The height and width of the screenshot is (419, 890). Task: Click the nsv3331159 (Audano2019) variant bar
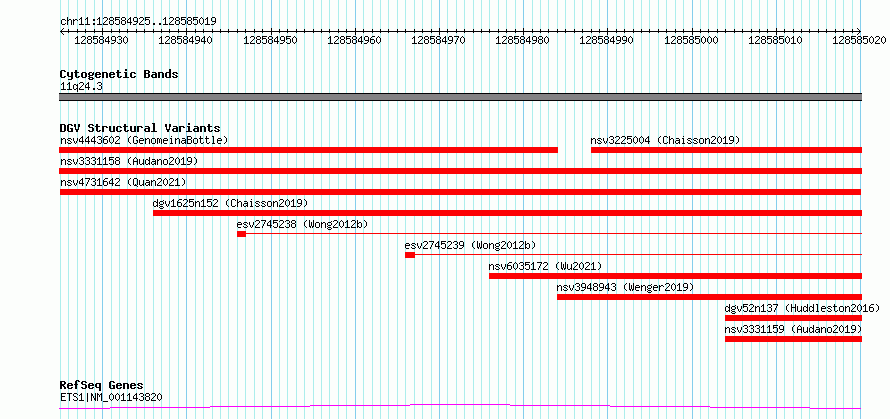794,339
